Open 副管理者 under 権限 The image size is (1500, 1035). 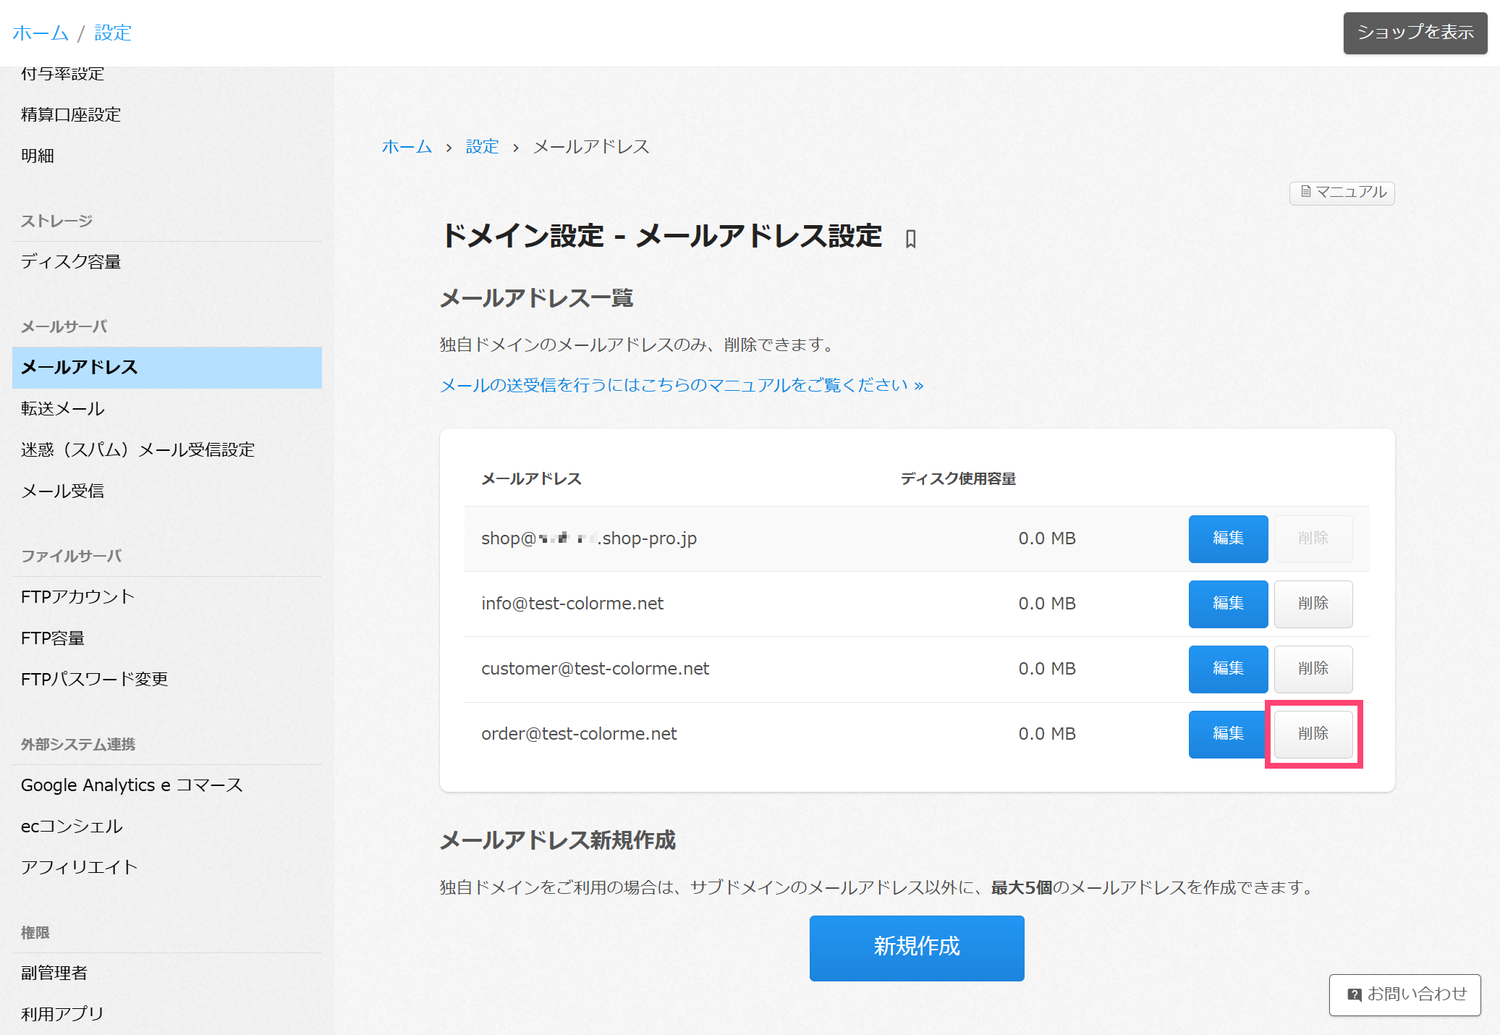pyautogui.click(x=54, y=973)
